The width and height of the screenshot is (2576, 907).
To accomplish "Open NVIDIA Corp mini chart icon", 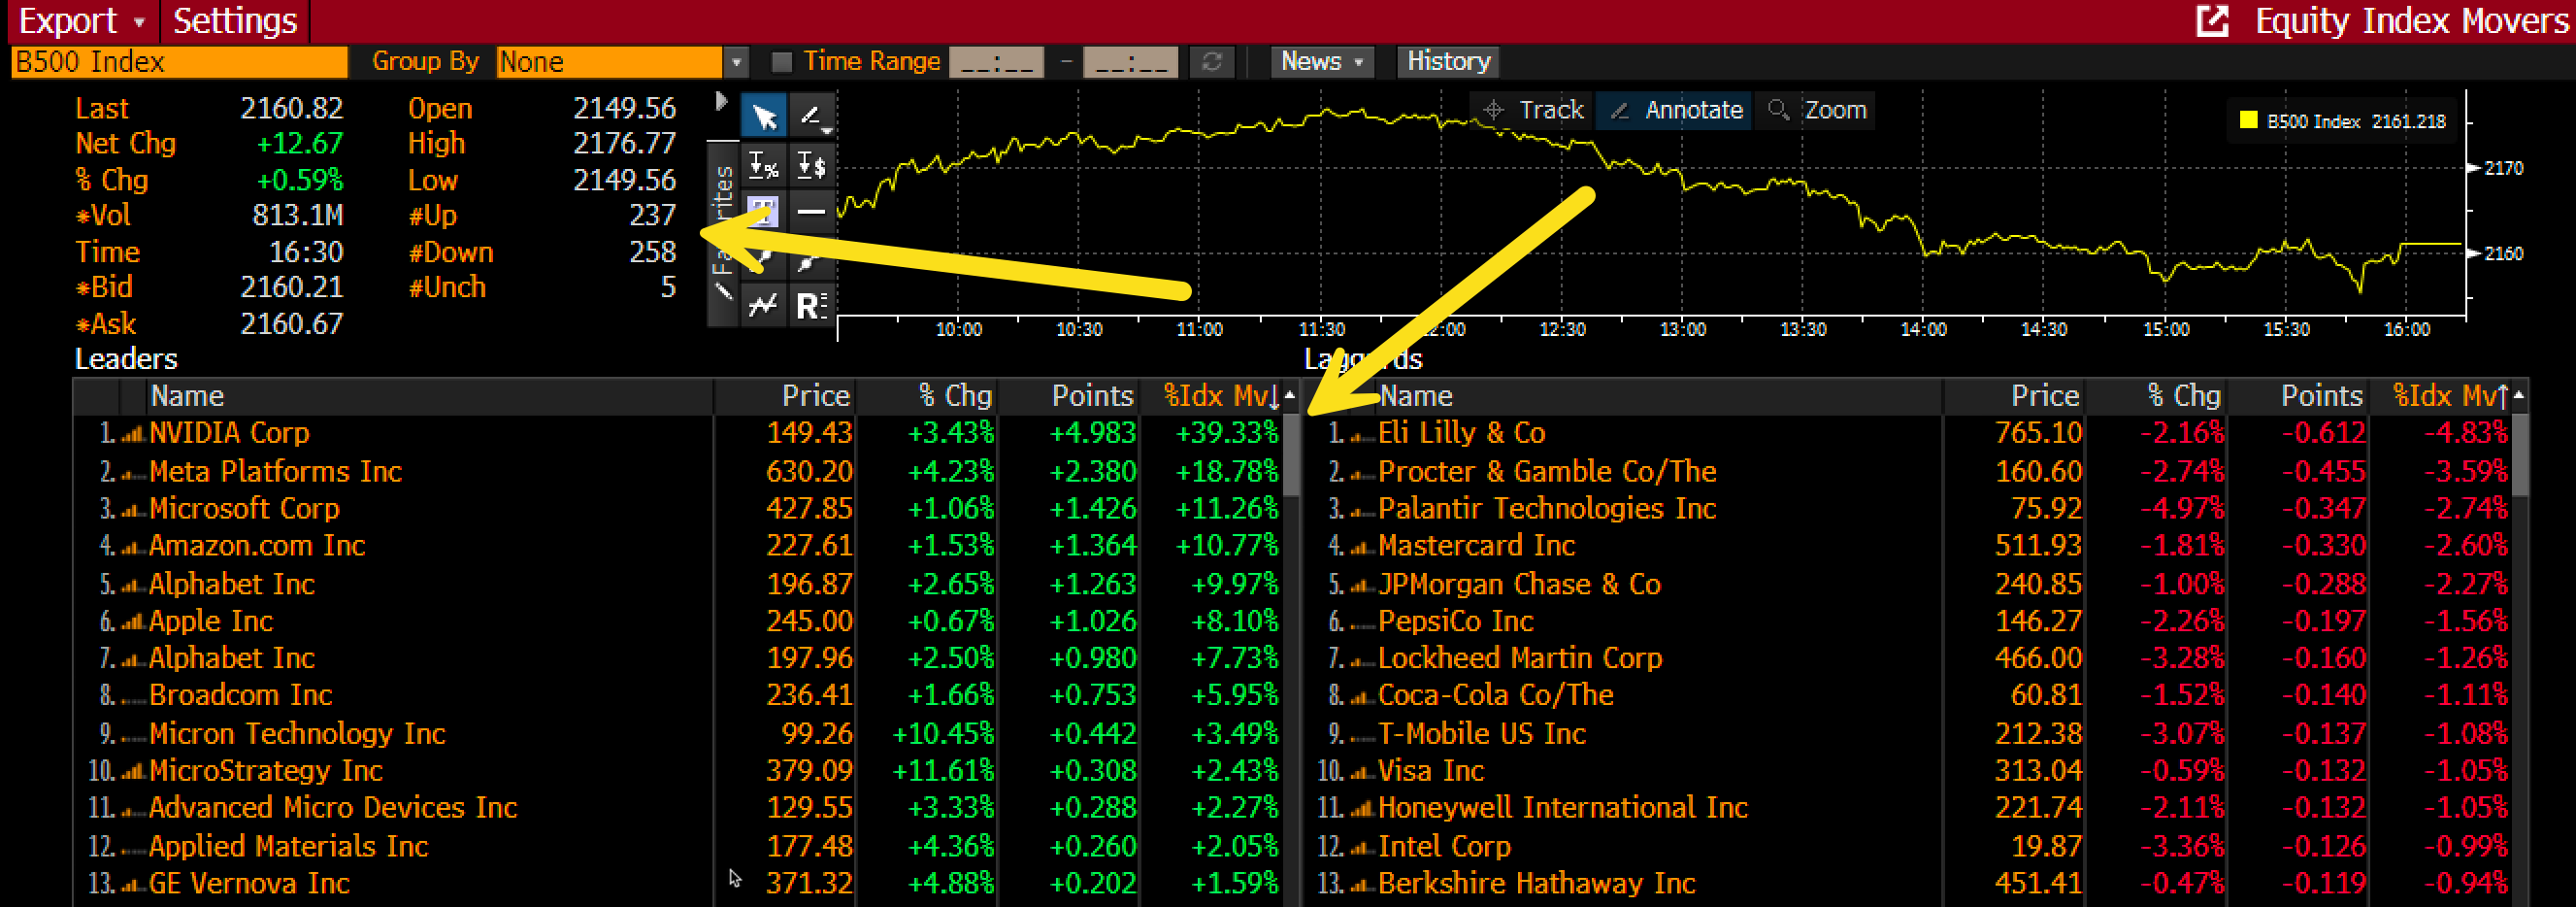I will pyautogui.click(x=132, y=435).
